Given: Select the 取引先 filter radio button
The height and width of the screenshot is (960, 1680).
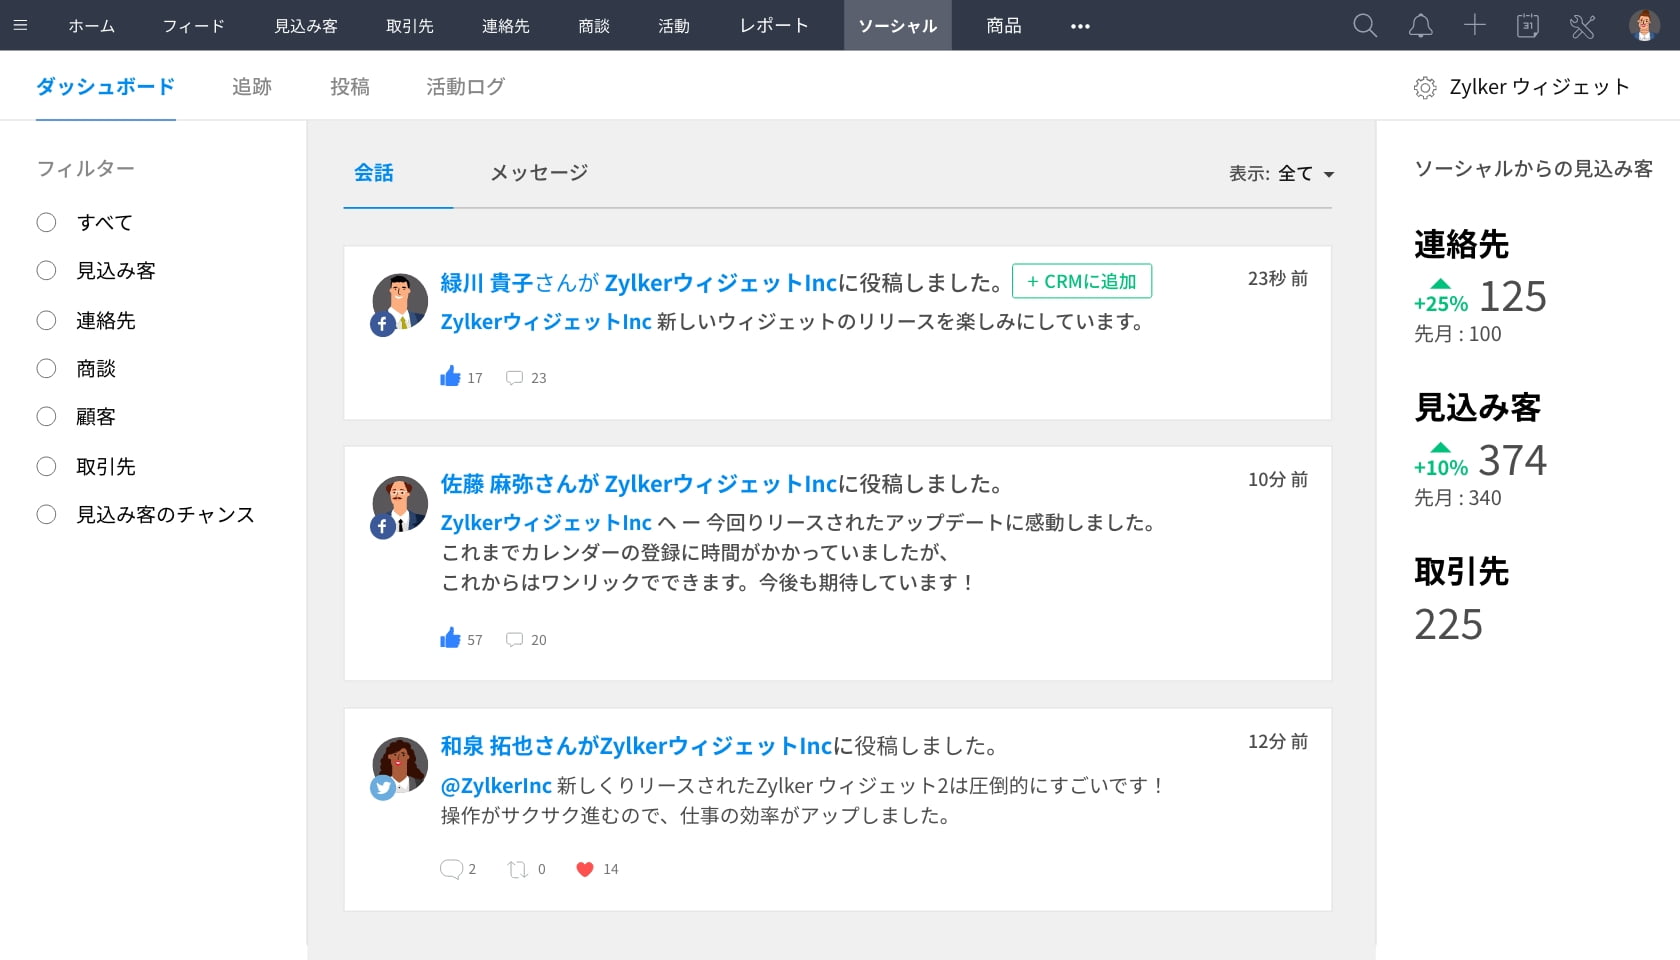Looking at the screenshot, I should [x=46, y=466].
